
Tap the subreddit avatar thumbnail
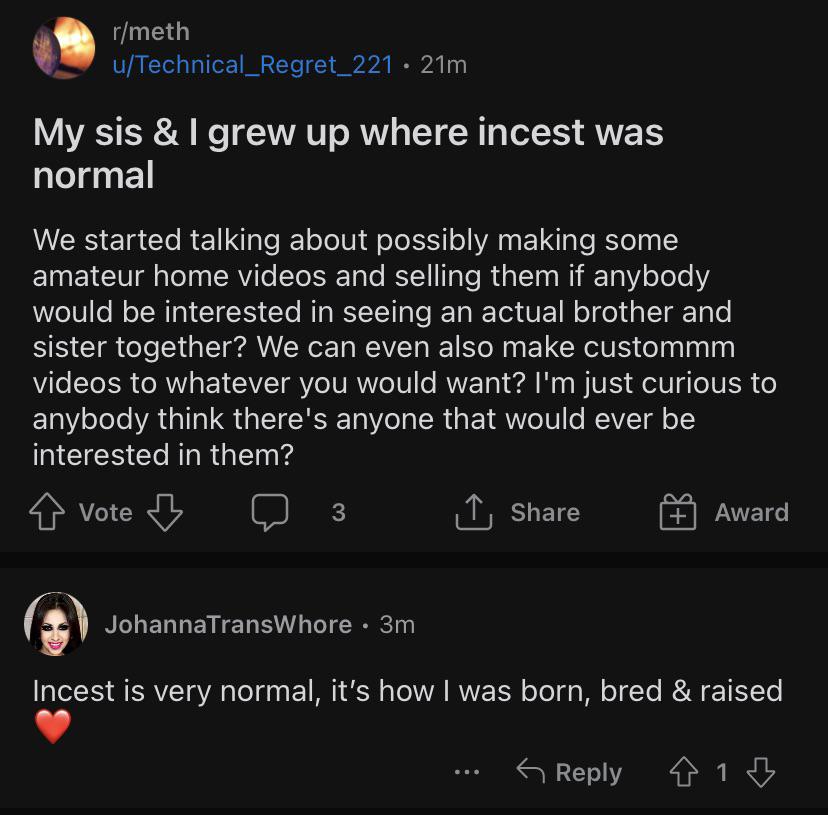point(64,47)
